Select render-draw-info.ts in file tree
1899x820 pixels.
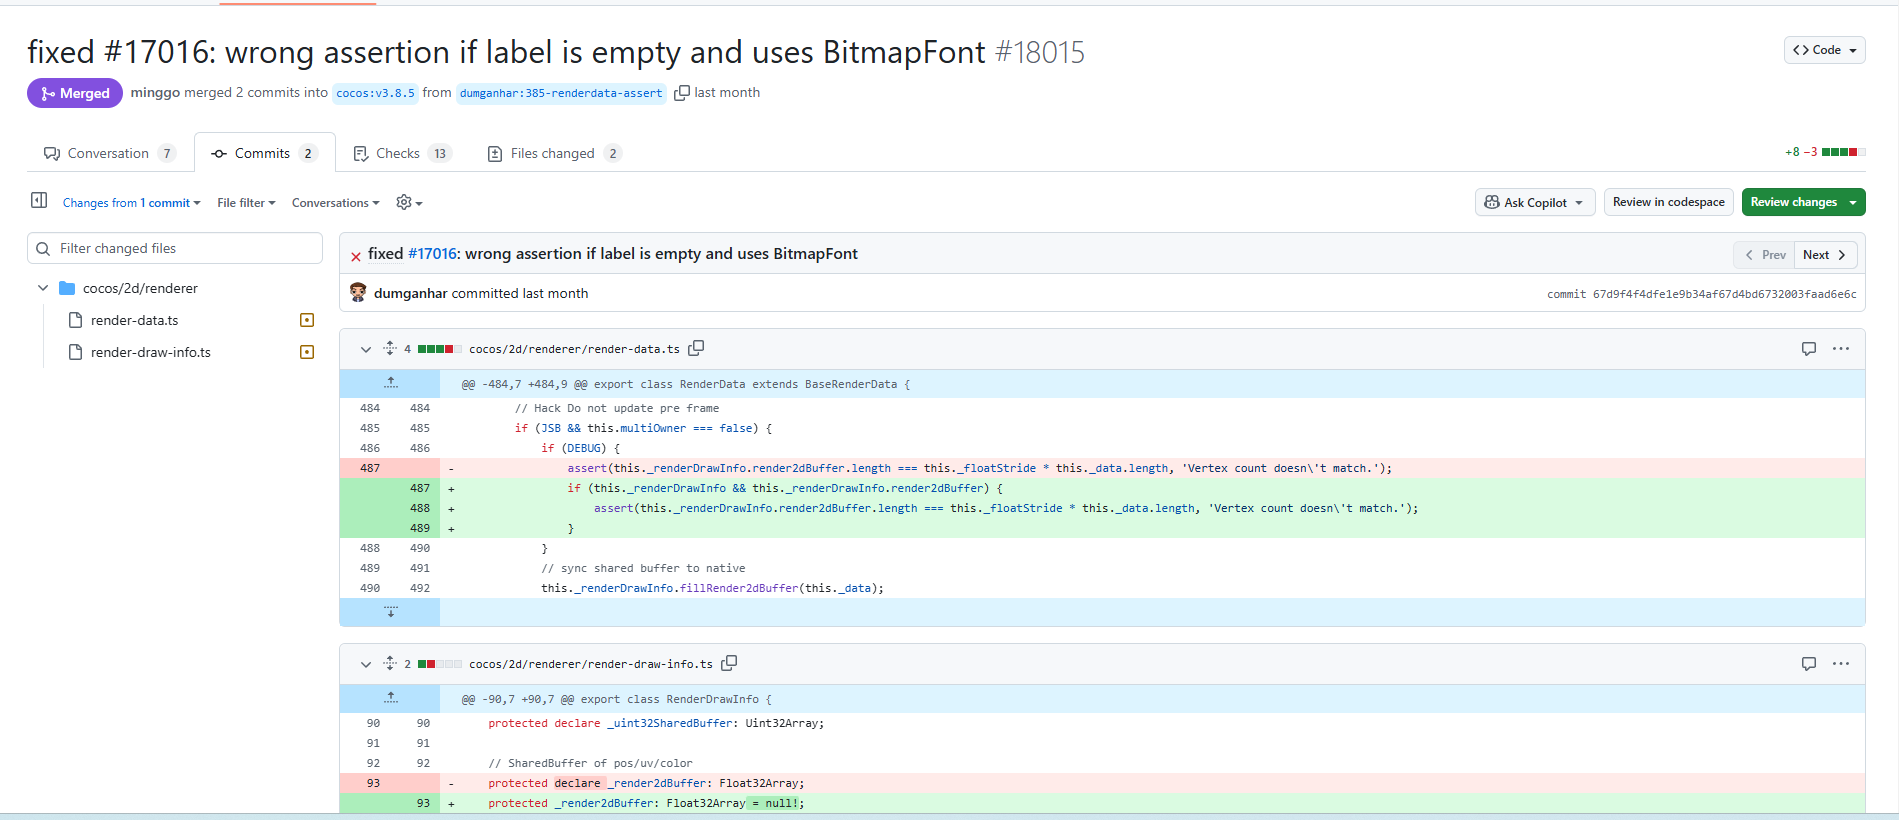pyautogui.click(x=150, y=352)
